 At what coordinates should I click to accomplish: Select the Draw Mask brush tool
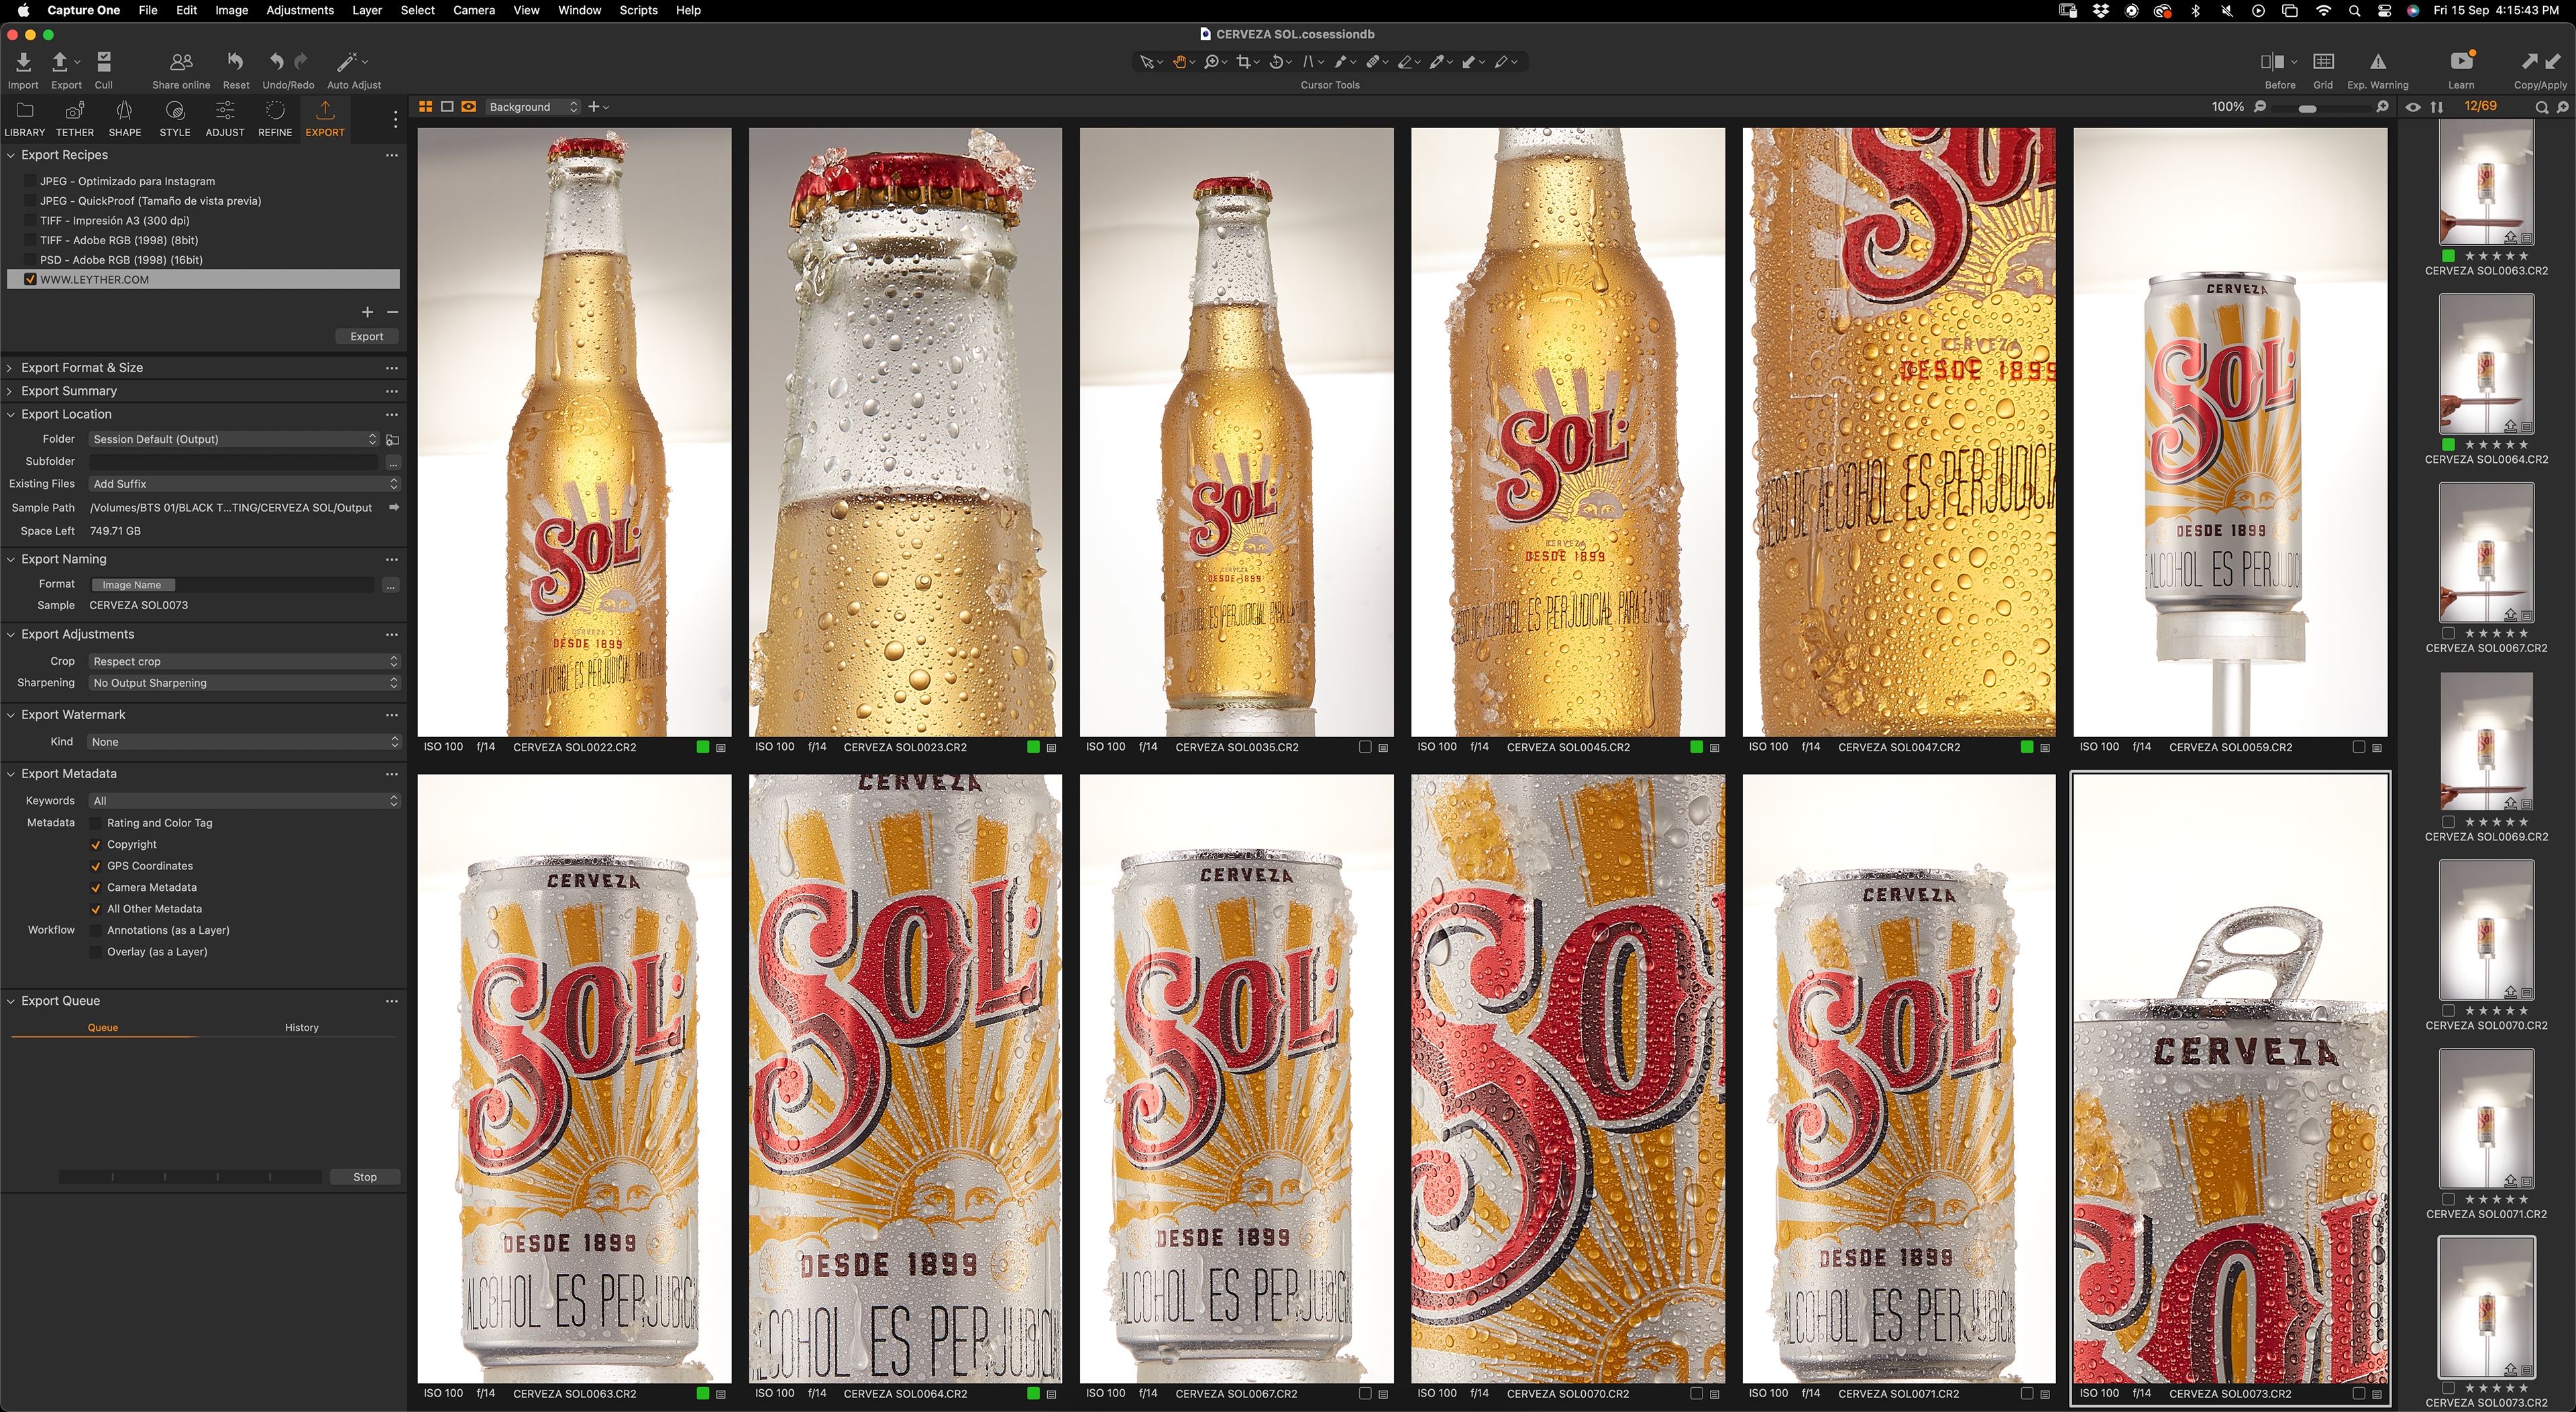coord(1341,62)
